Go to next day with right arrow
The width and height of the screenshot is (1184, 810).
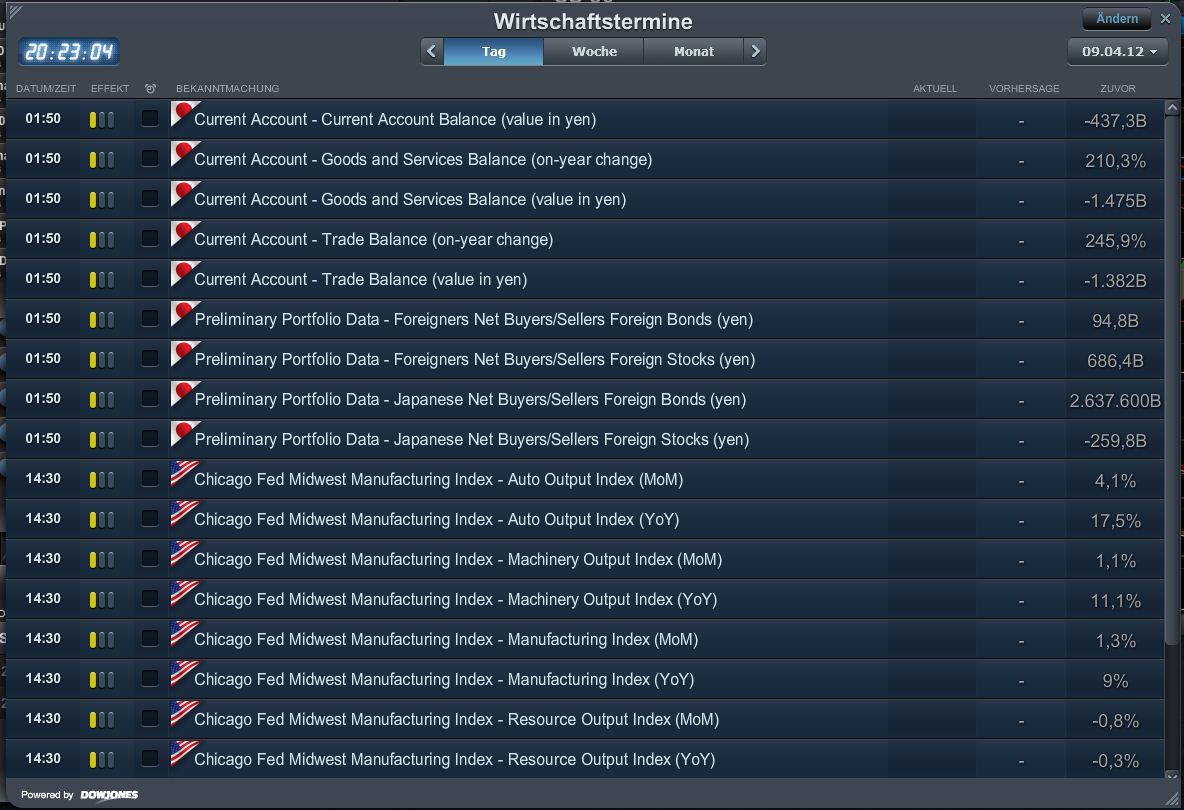coord(755,51)
